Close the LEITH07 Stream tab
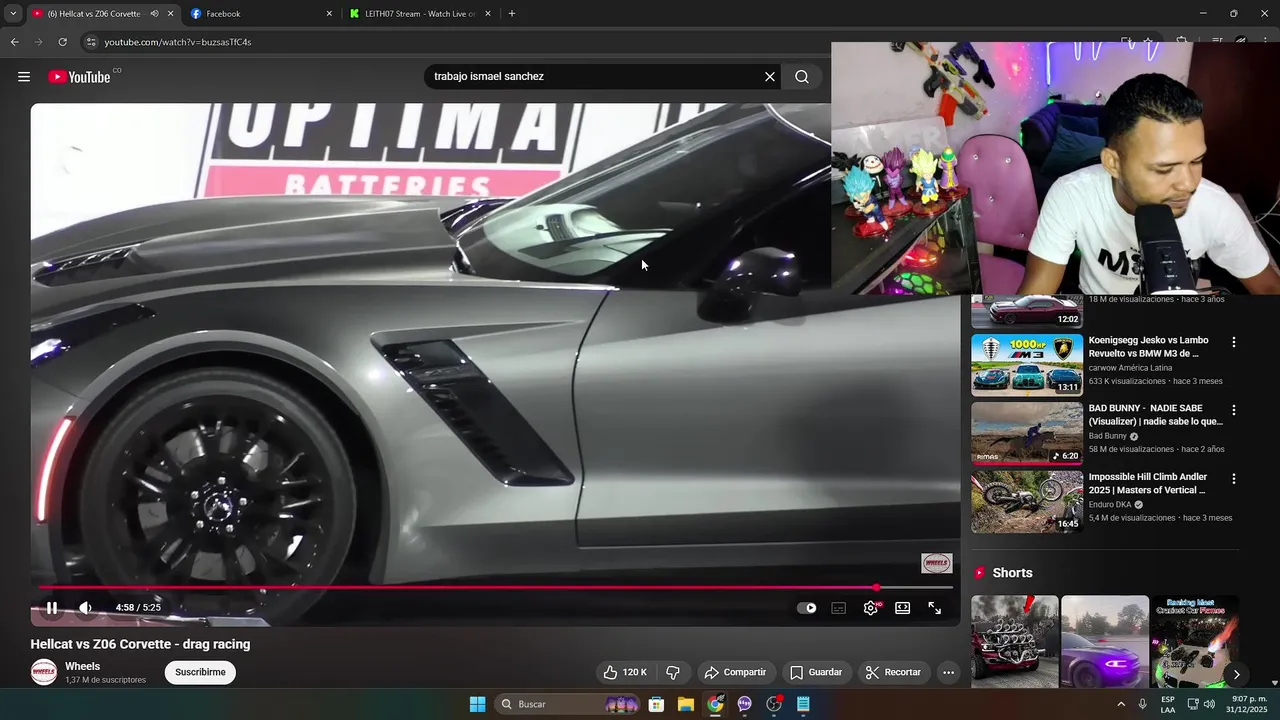This screenshot has width=1280, height=720. [488, 14]
